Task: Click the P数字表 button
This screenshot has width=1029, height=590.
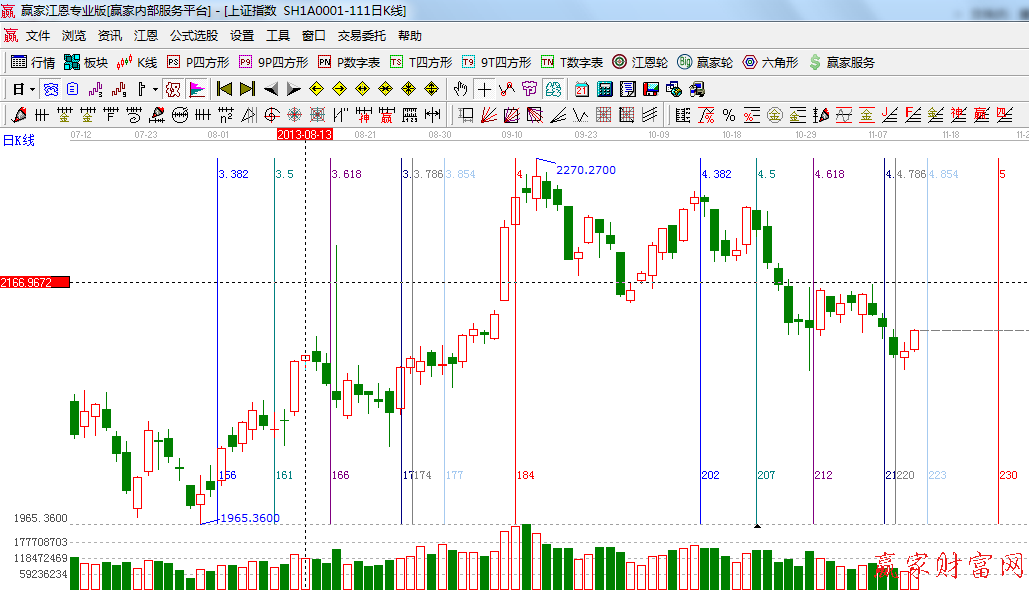Action: click(x=348, y=62)
